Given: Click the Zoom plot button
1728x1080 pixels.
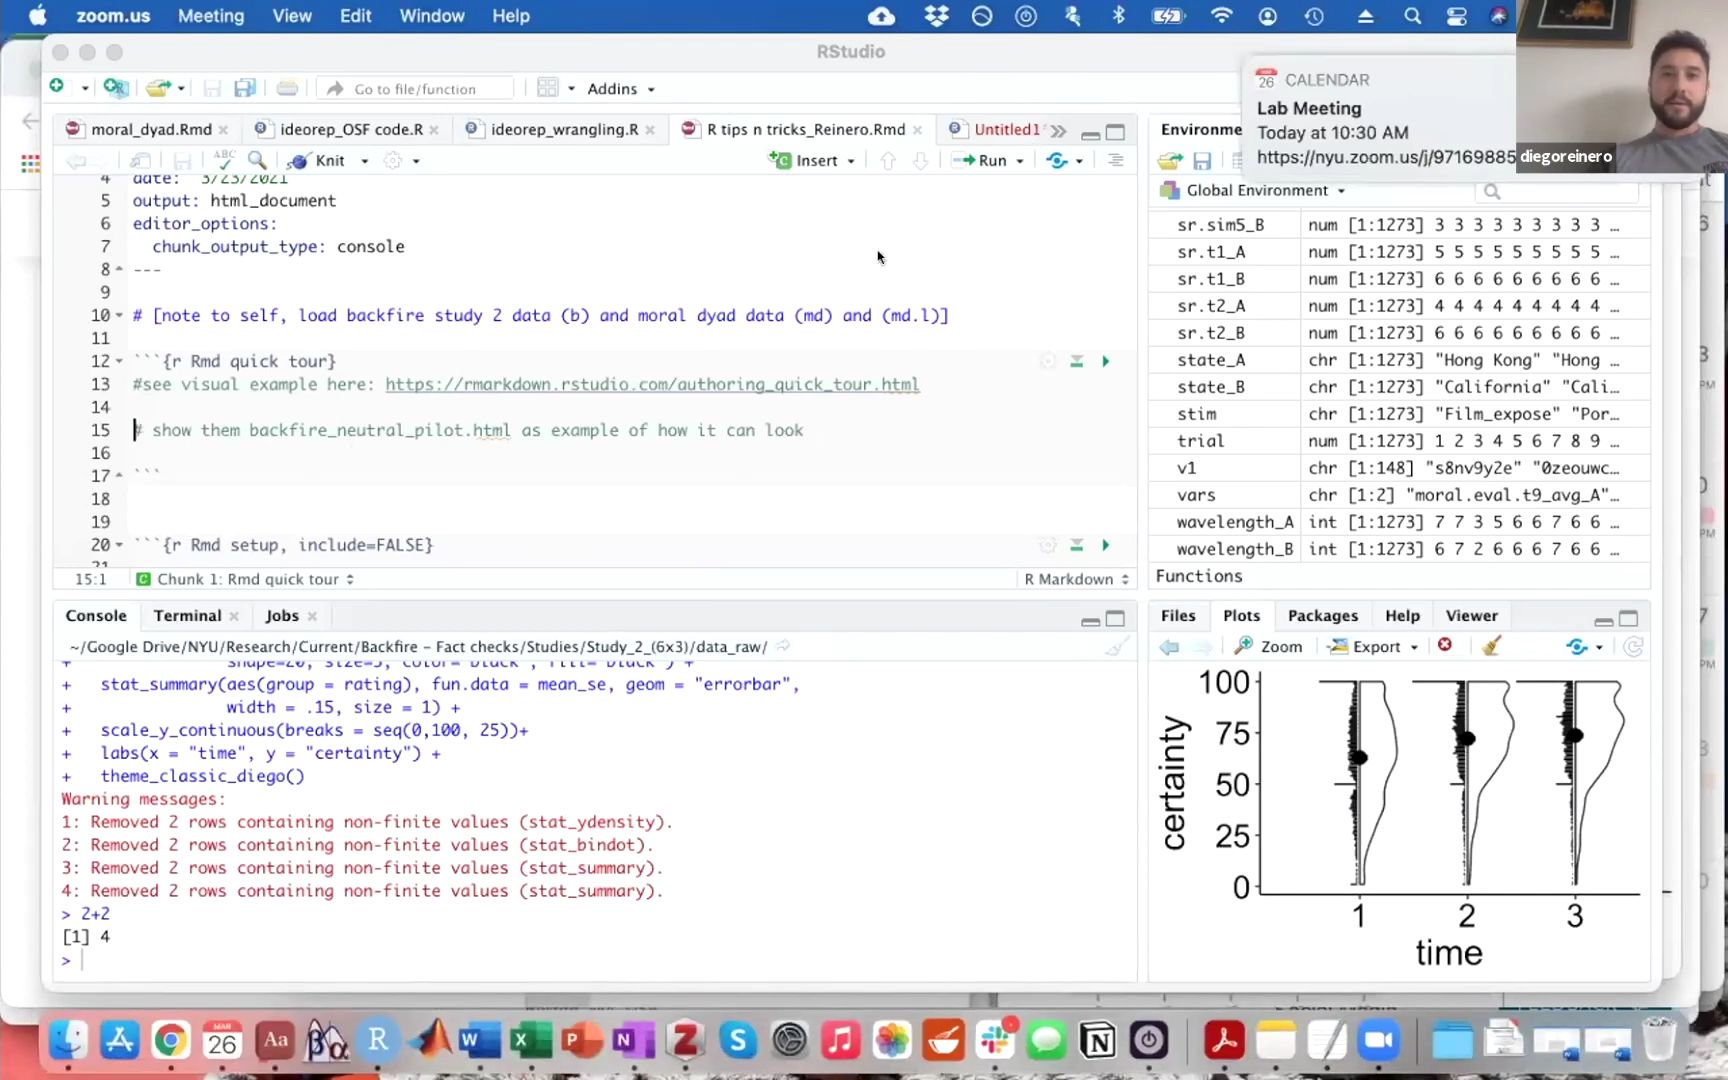Looking at the screenshot, I should tap(1268, 647).
